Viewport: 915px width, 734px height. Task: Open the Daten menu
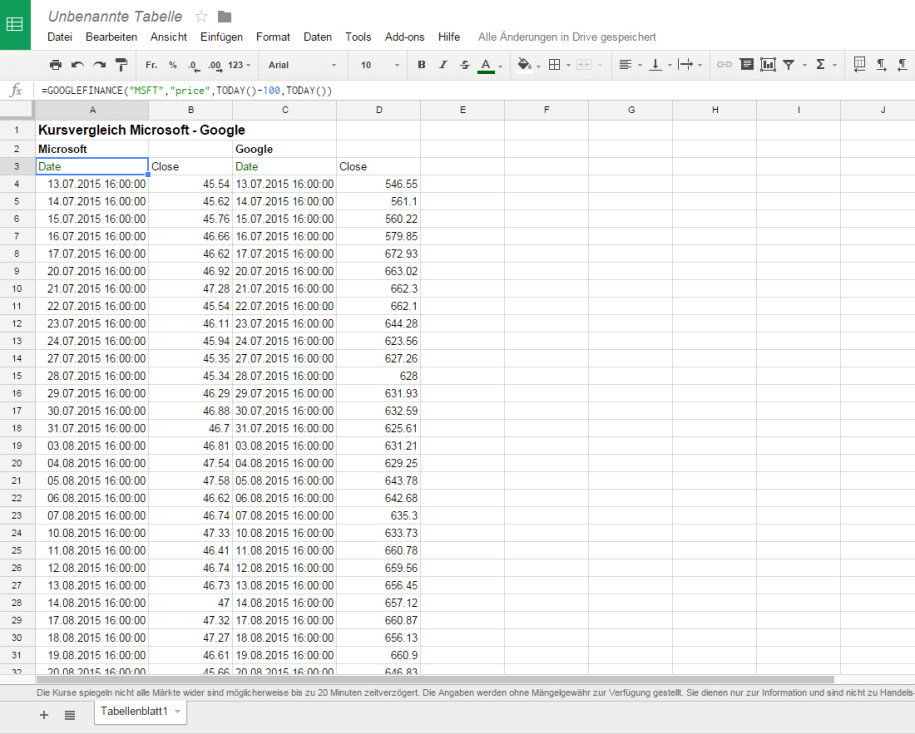pos(317,37)
